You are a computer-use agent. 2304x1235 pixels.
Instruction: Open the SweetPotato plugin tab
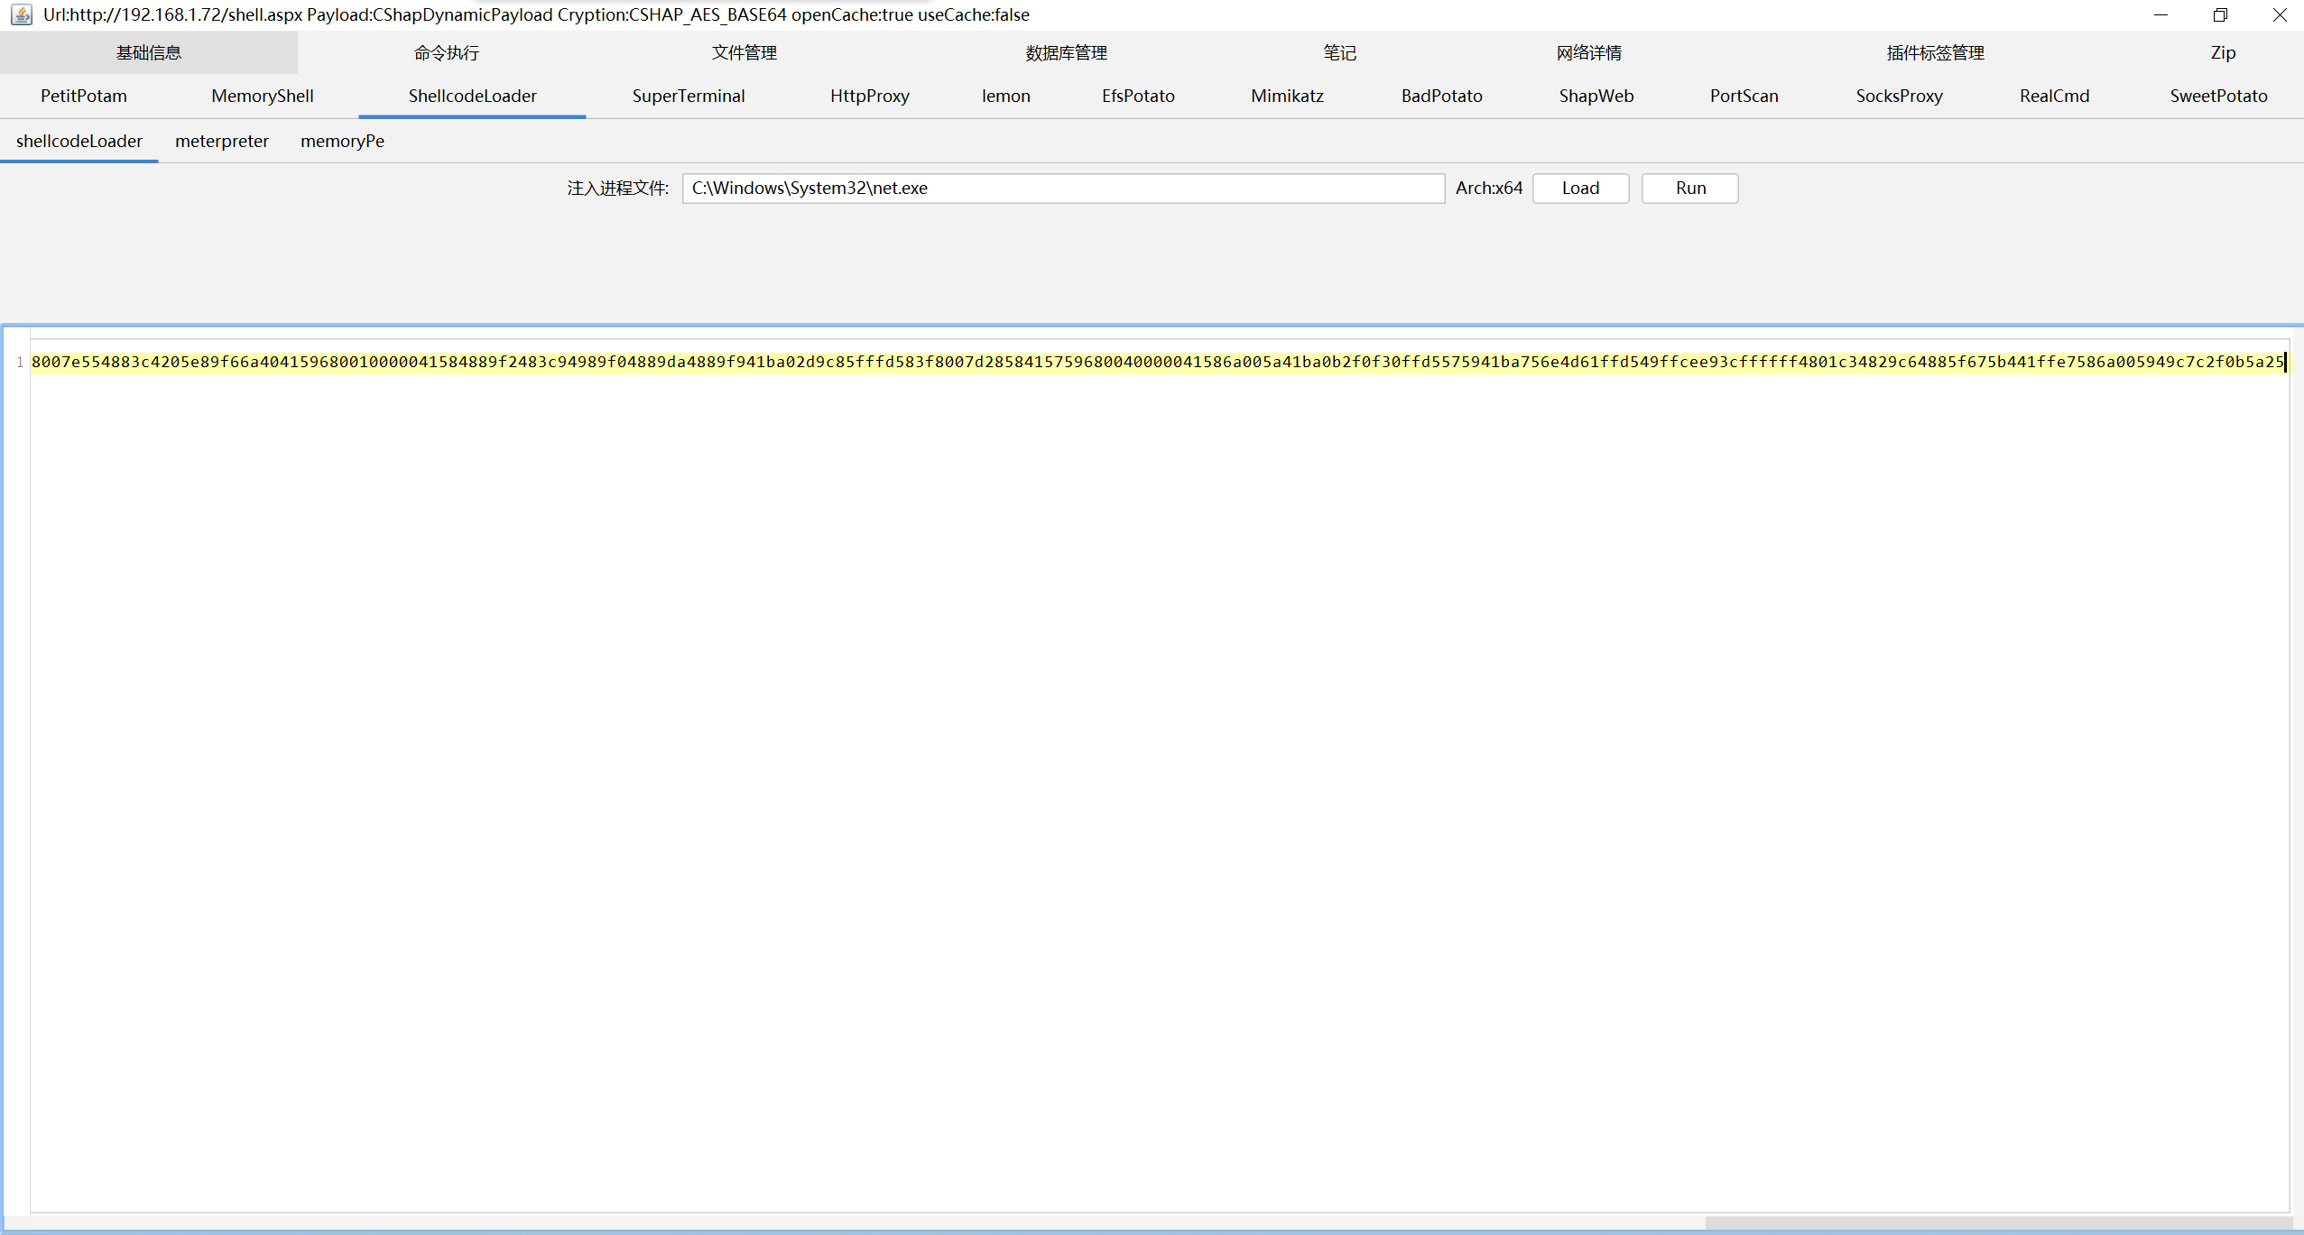(x=2217, y=96)
